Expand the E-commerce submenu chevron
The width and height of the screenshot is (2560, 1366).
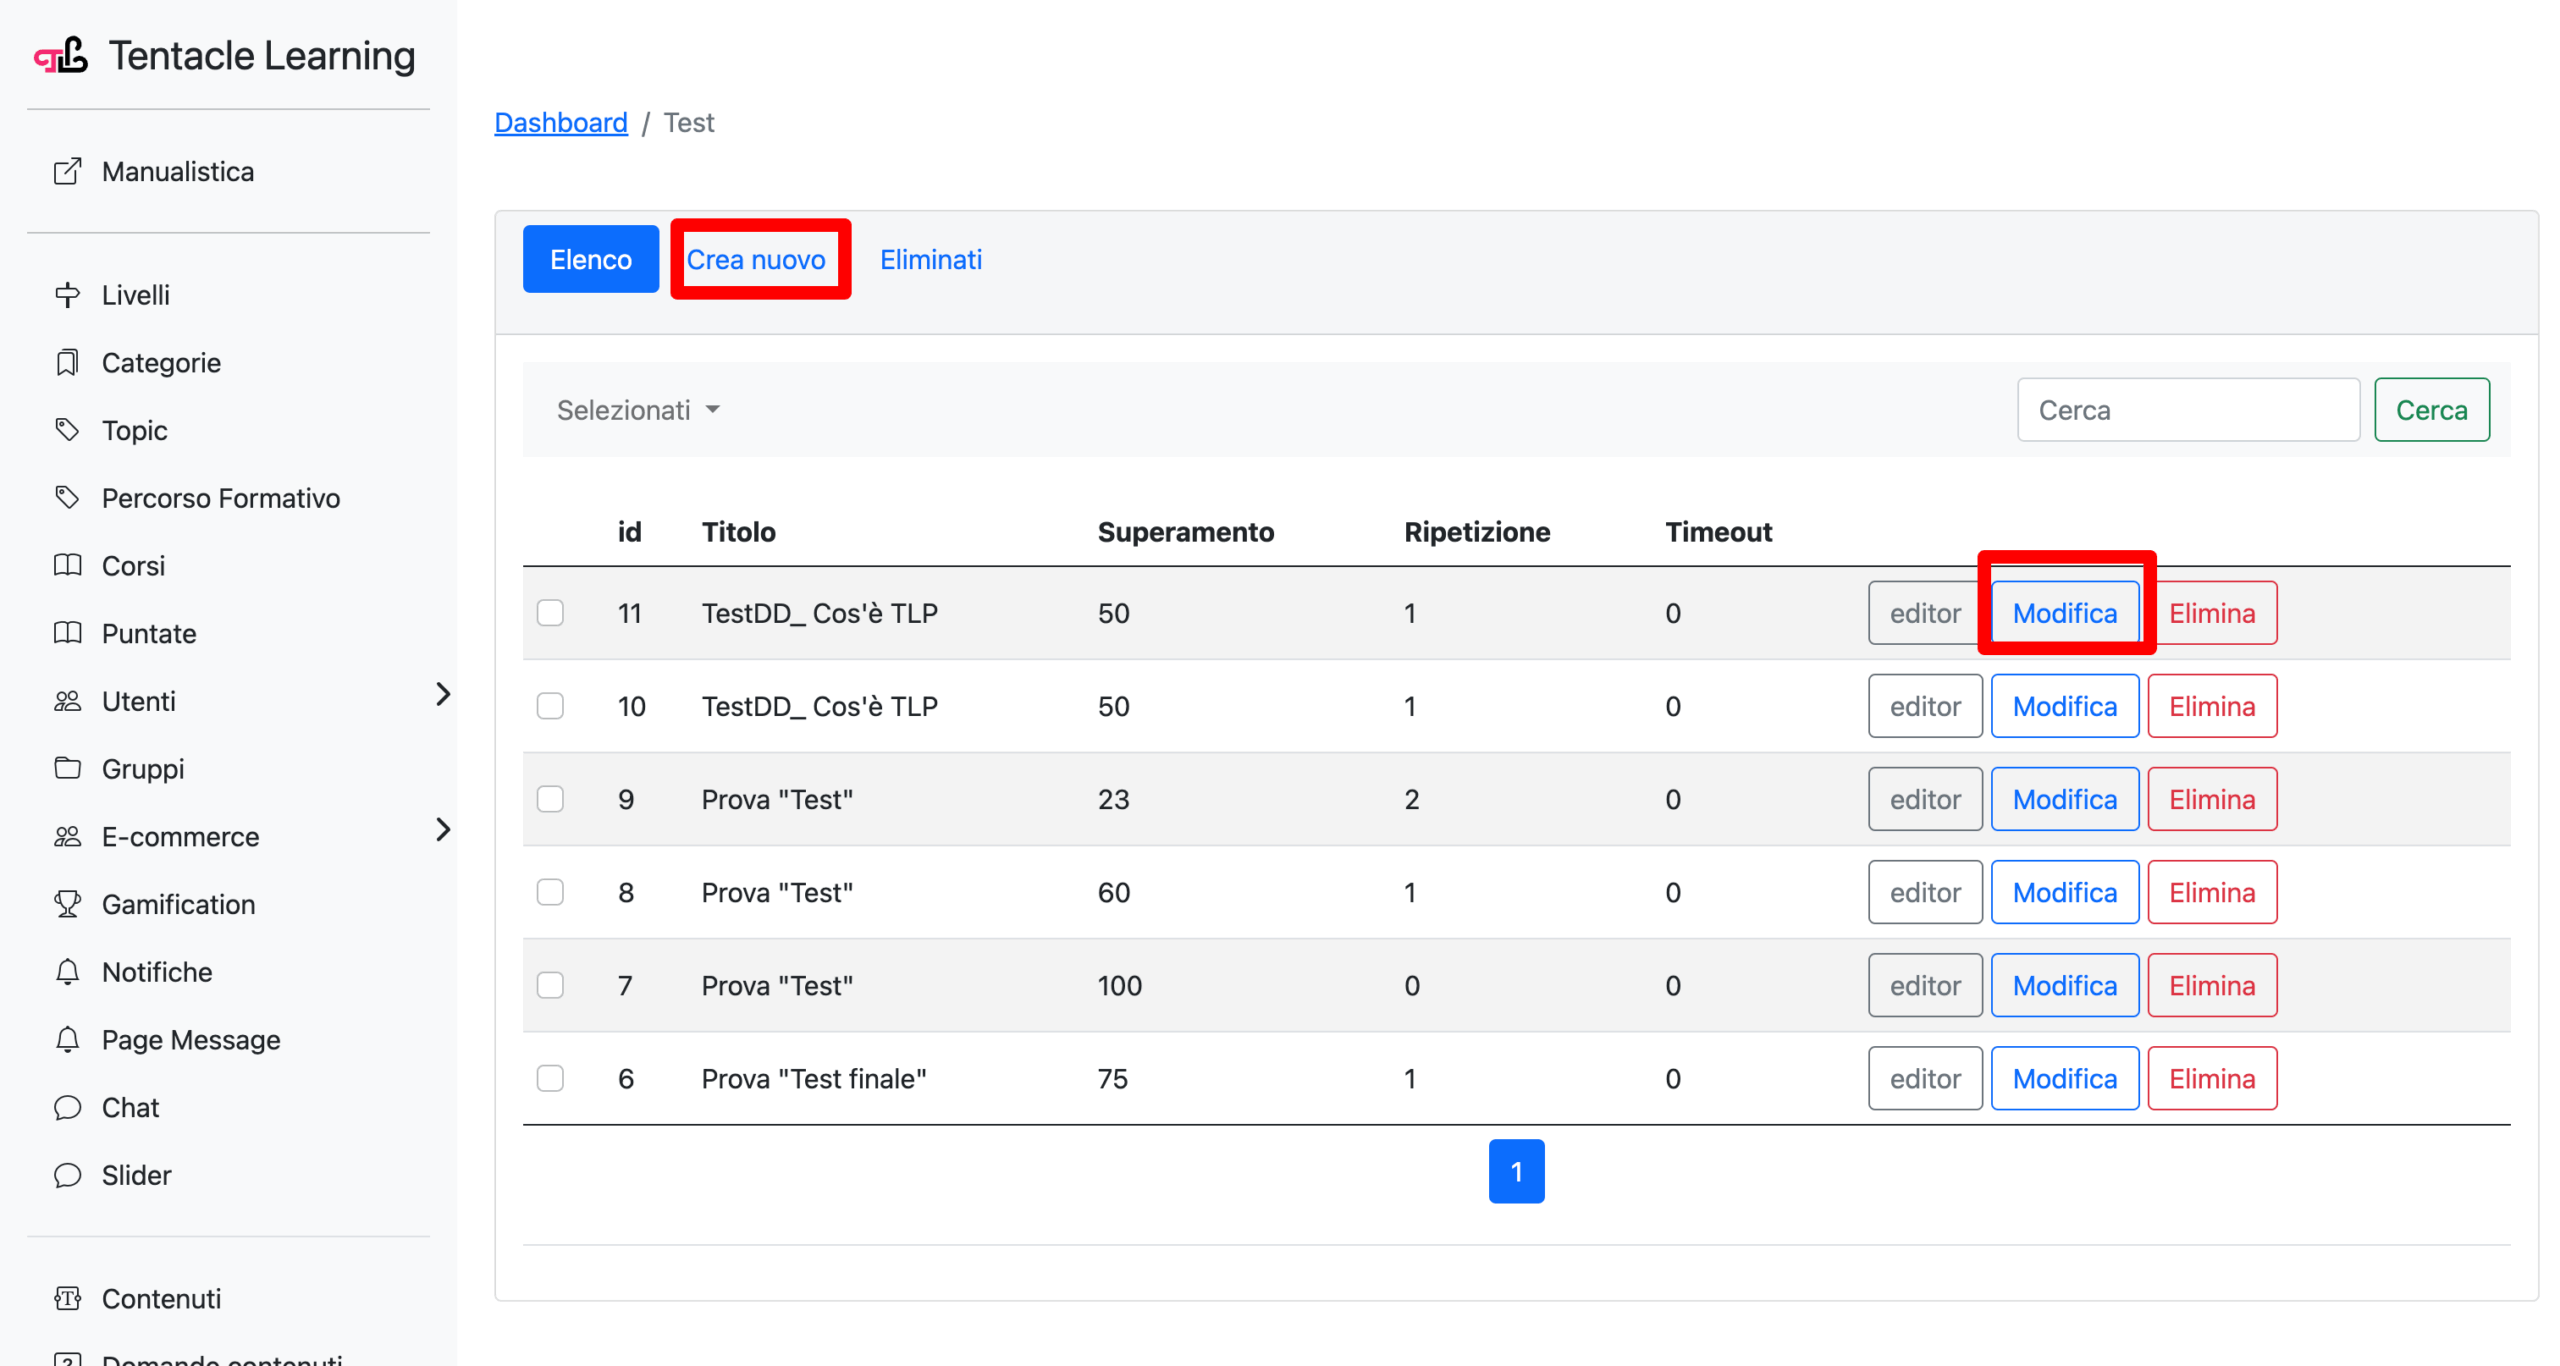[443, 829]
